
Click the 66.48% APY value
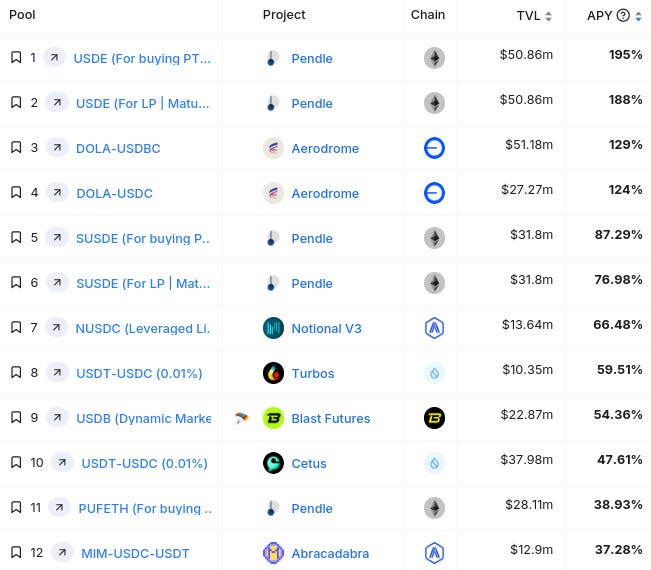[617, 324]
